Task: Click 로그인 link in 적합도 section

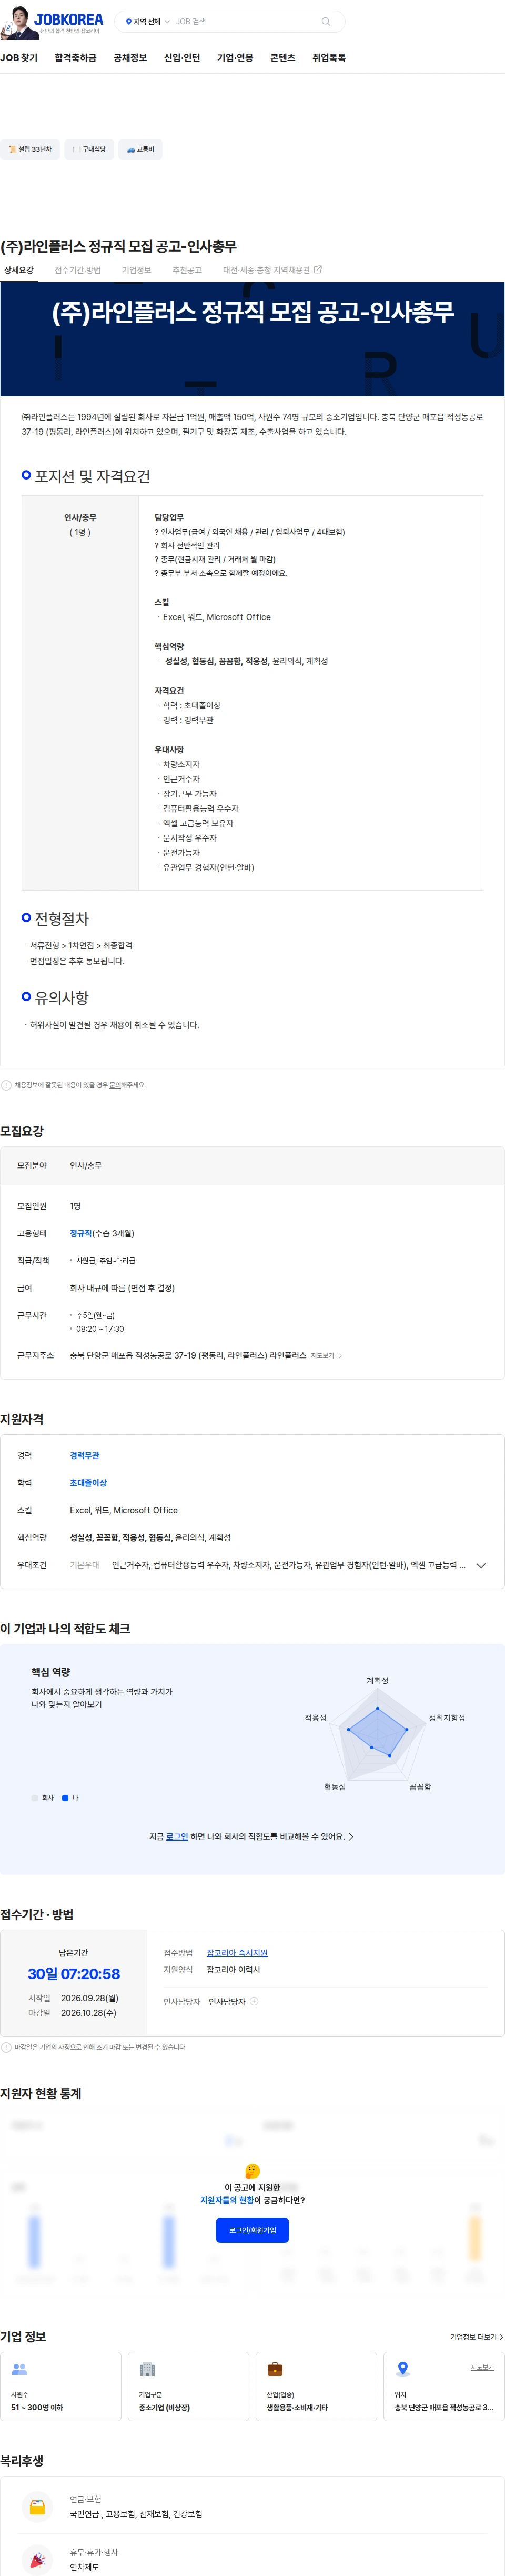Action: coord(177,1836)
